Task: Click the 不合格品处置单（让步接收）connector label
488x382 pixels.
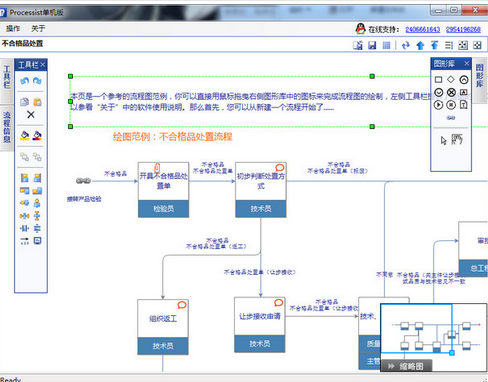Action: tap(259, 272)
